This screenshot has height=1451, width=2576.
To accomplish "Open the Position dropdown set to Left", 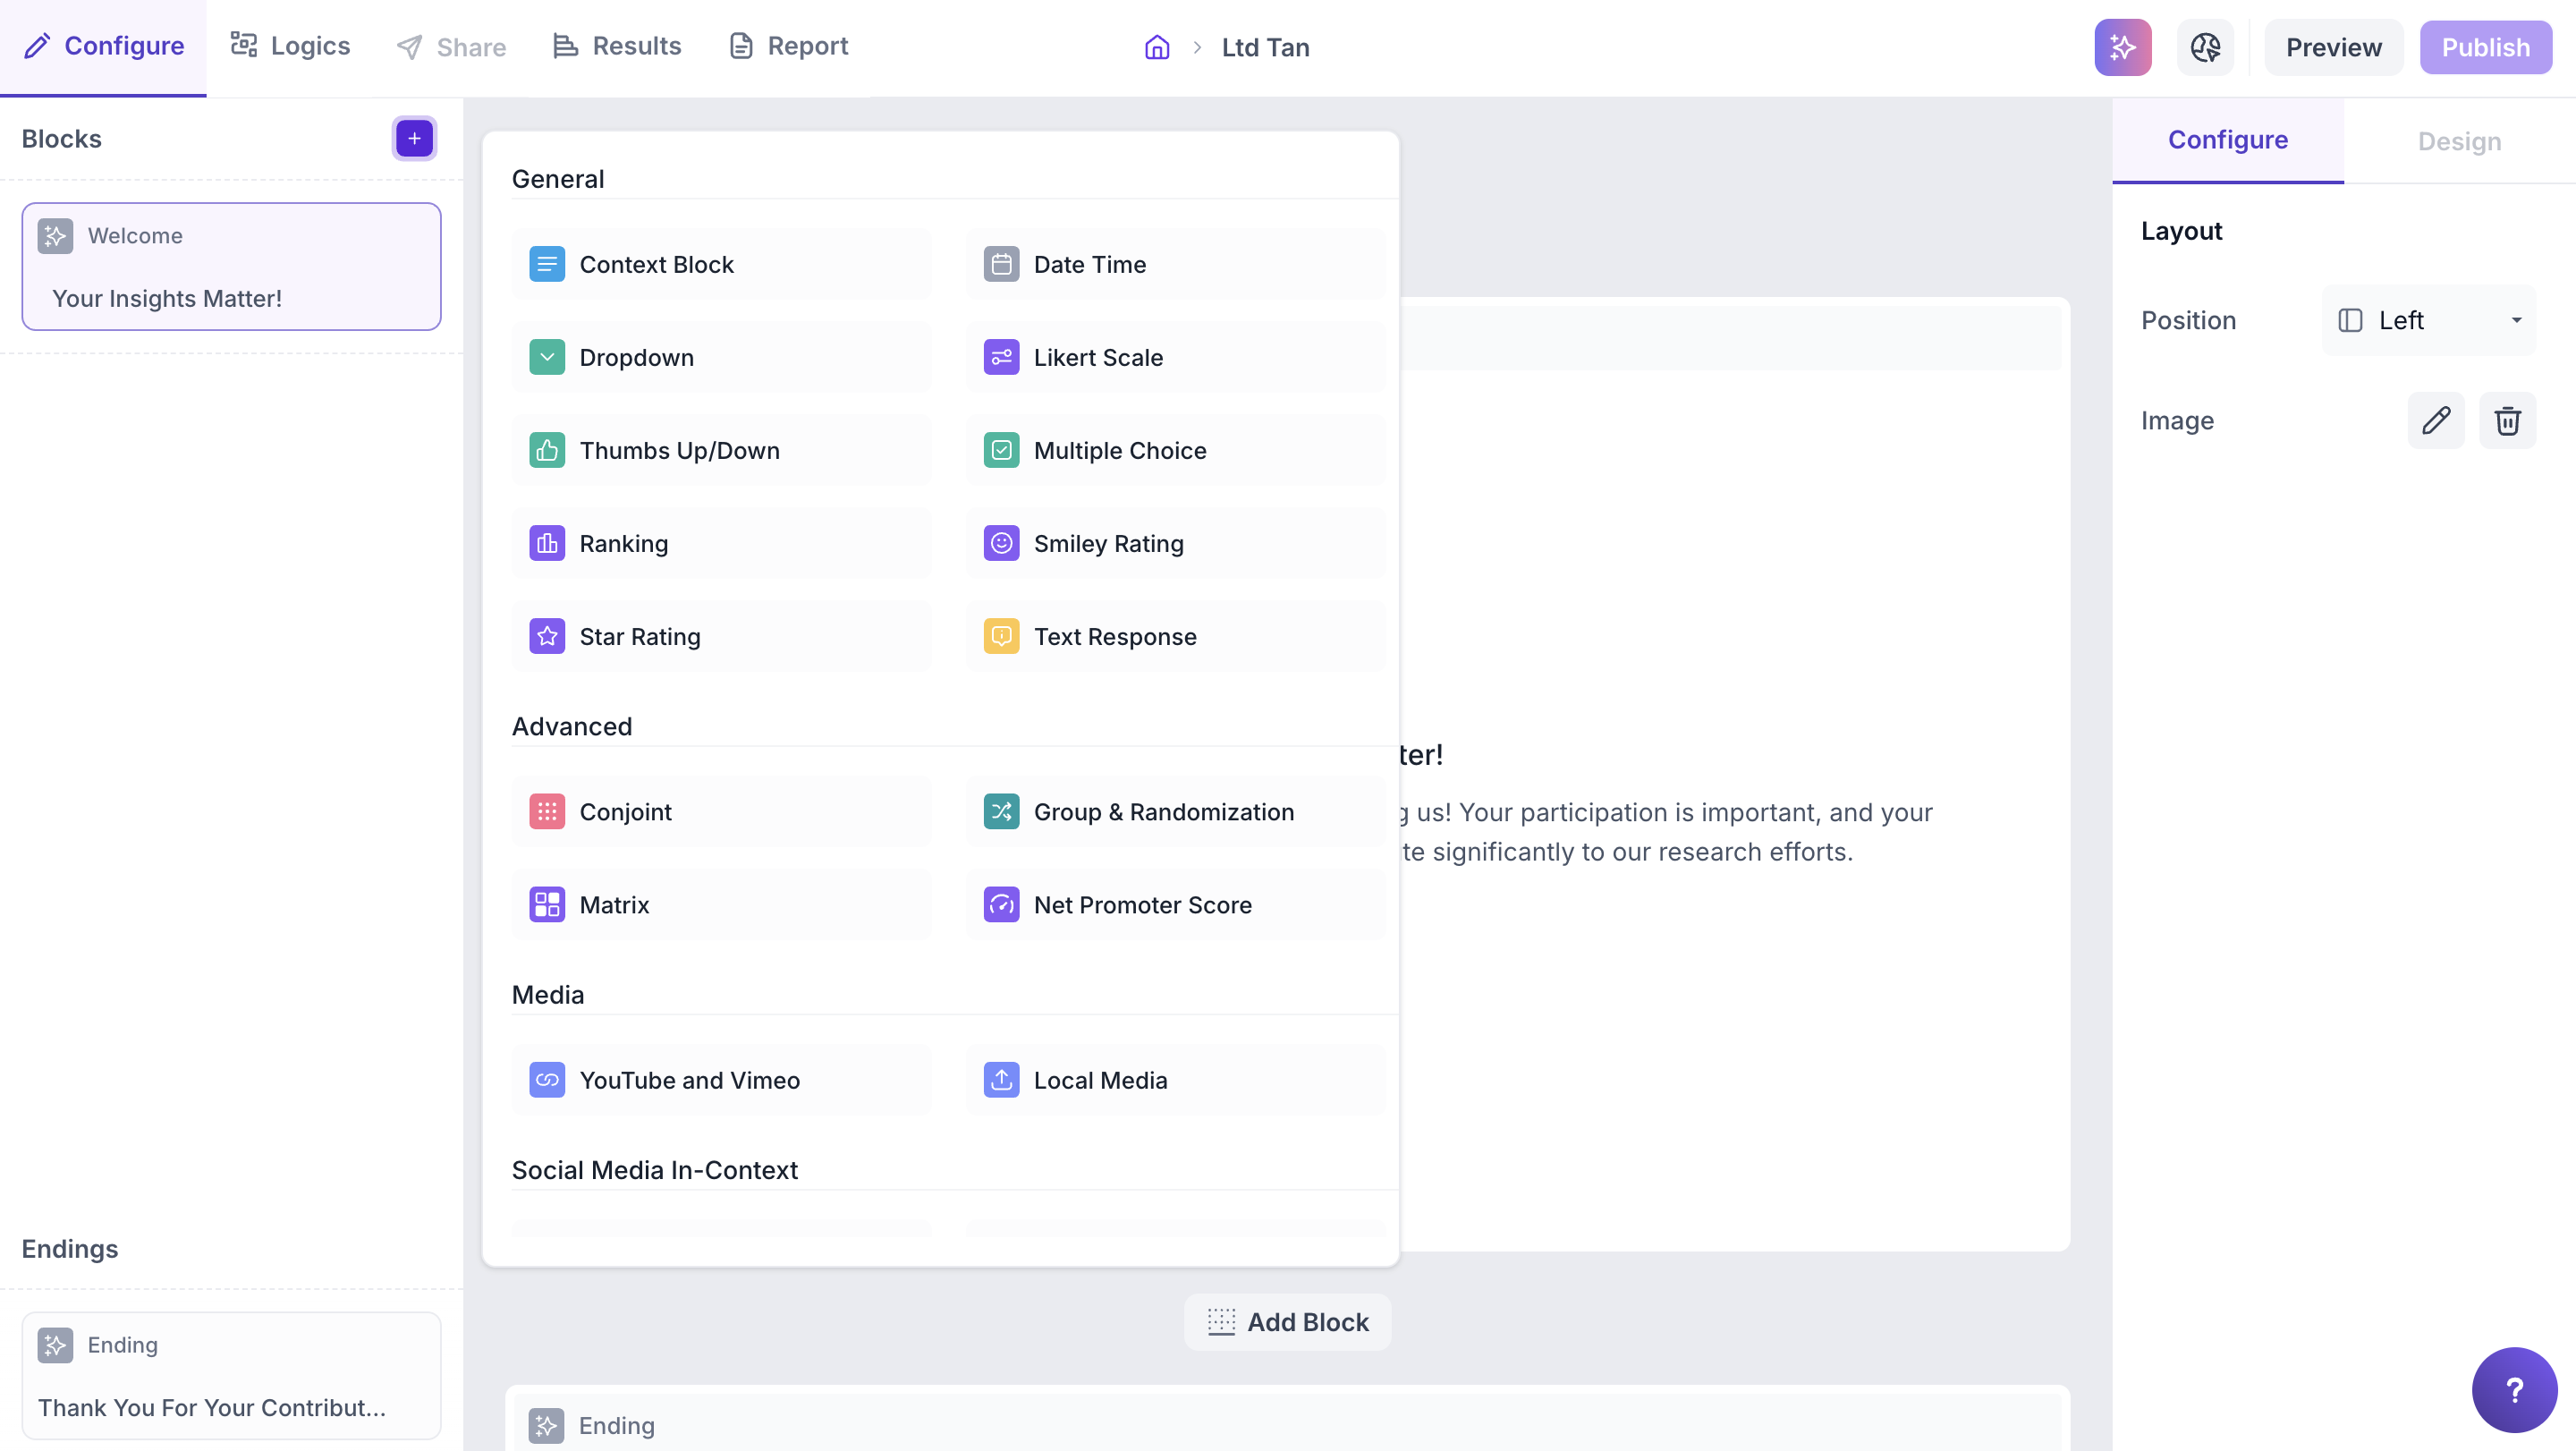I will pos(2428,321).
